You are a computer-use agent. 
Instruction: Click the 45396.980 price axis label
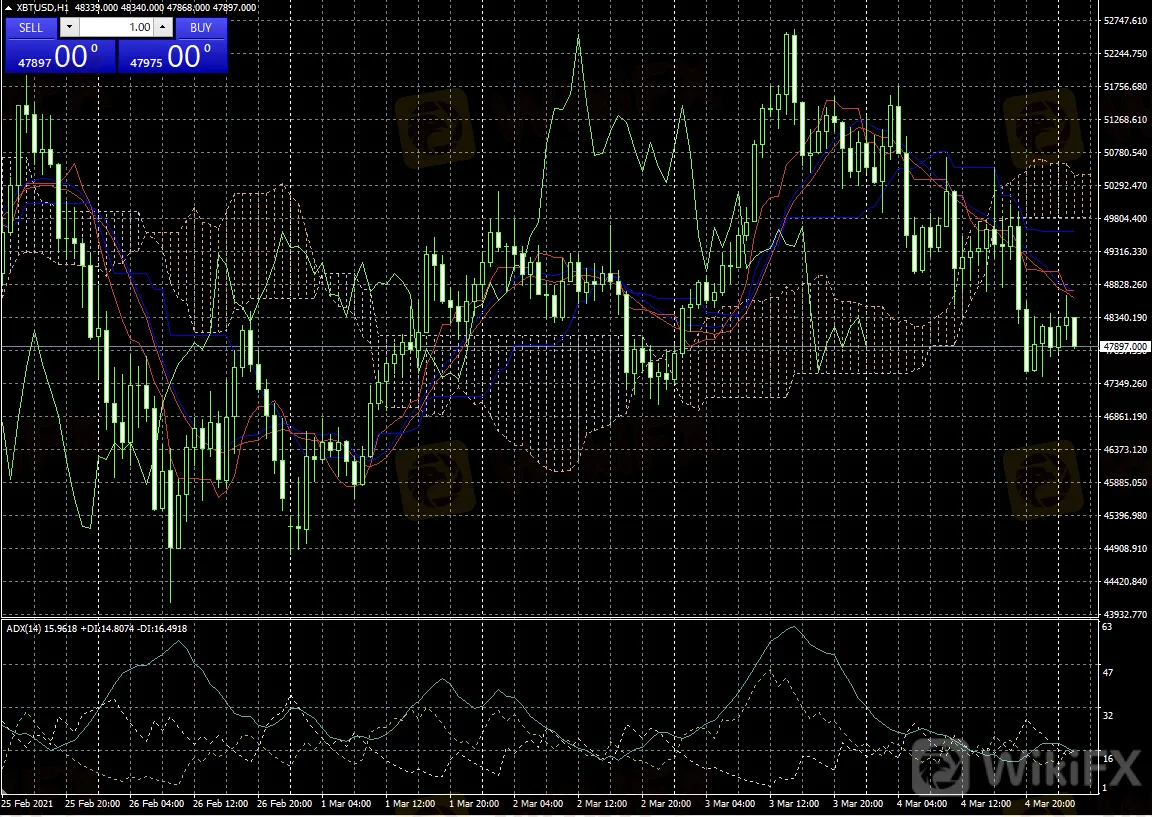coord(1124,515)
